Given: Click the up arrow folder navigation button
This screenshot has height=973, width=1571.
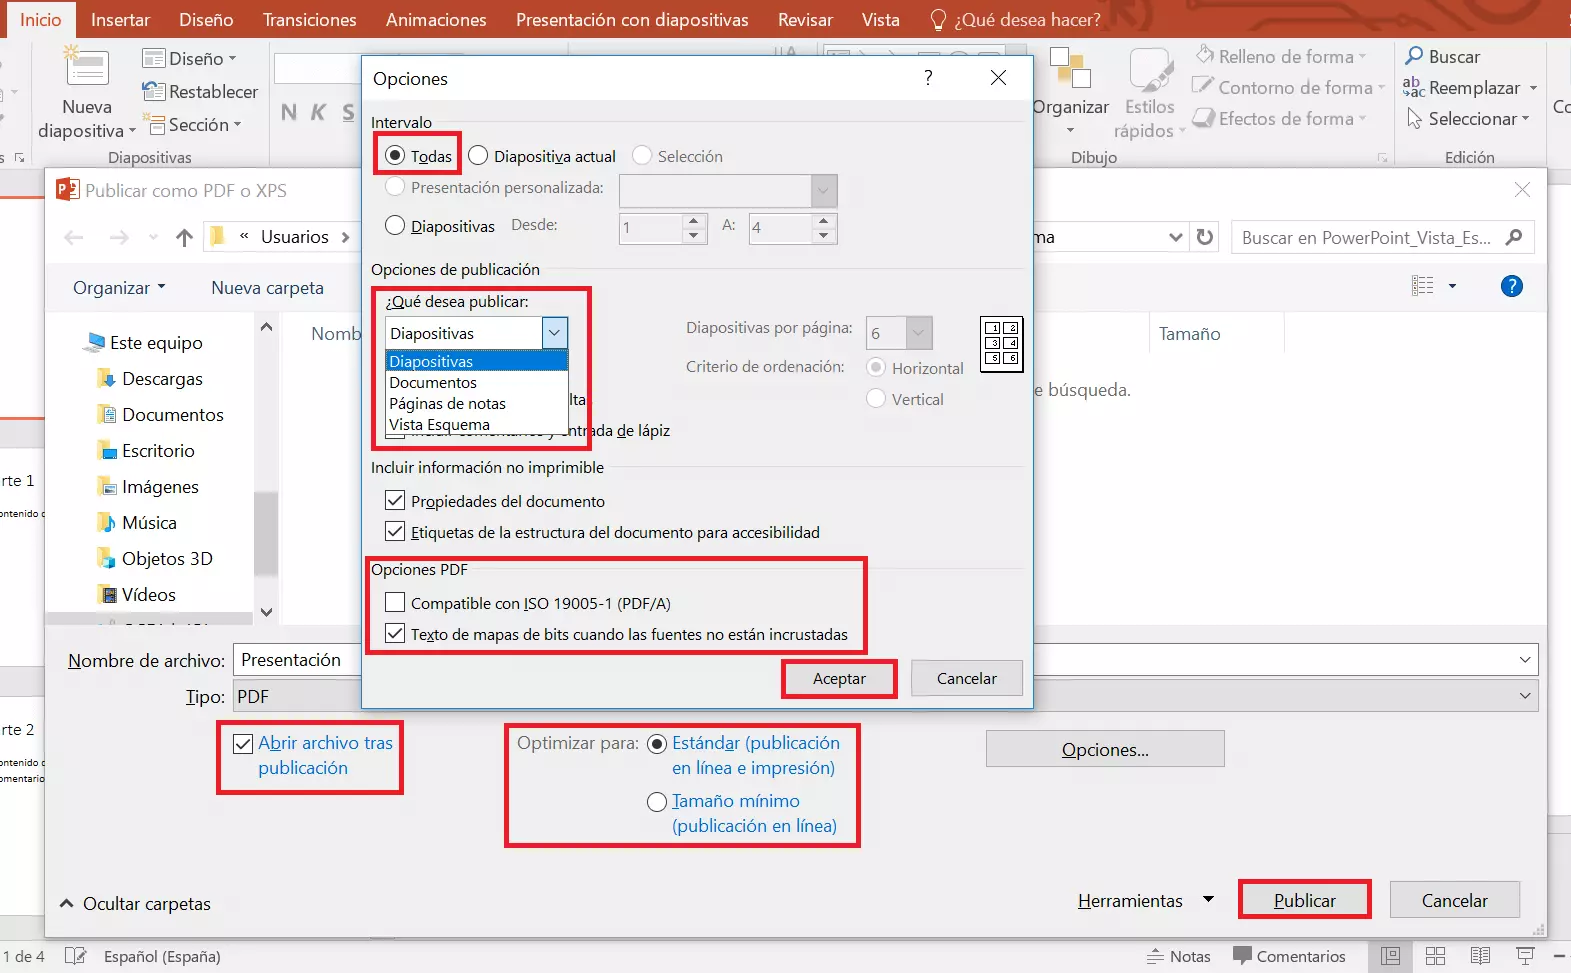Looking at the screenshot, I should (x=184, y=237).
